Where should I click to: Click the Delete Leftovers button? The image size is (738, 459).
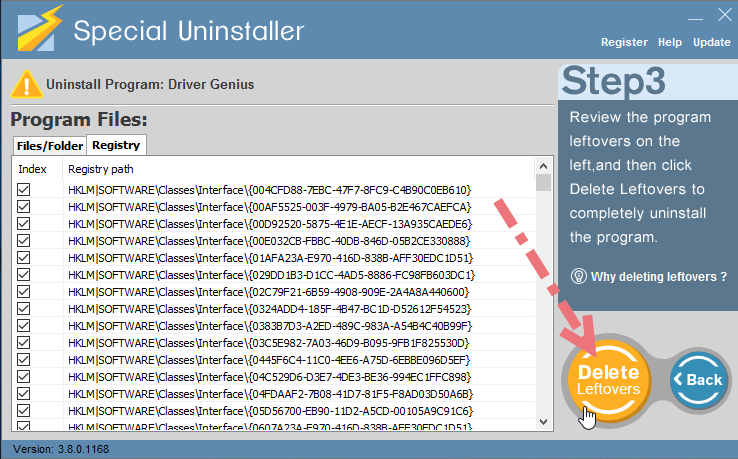click(609, 380)
